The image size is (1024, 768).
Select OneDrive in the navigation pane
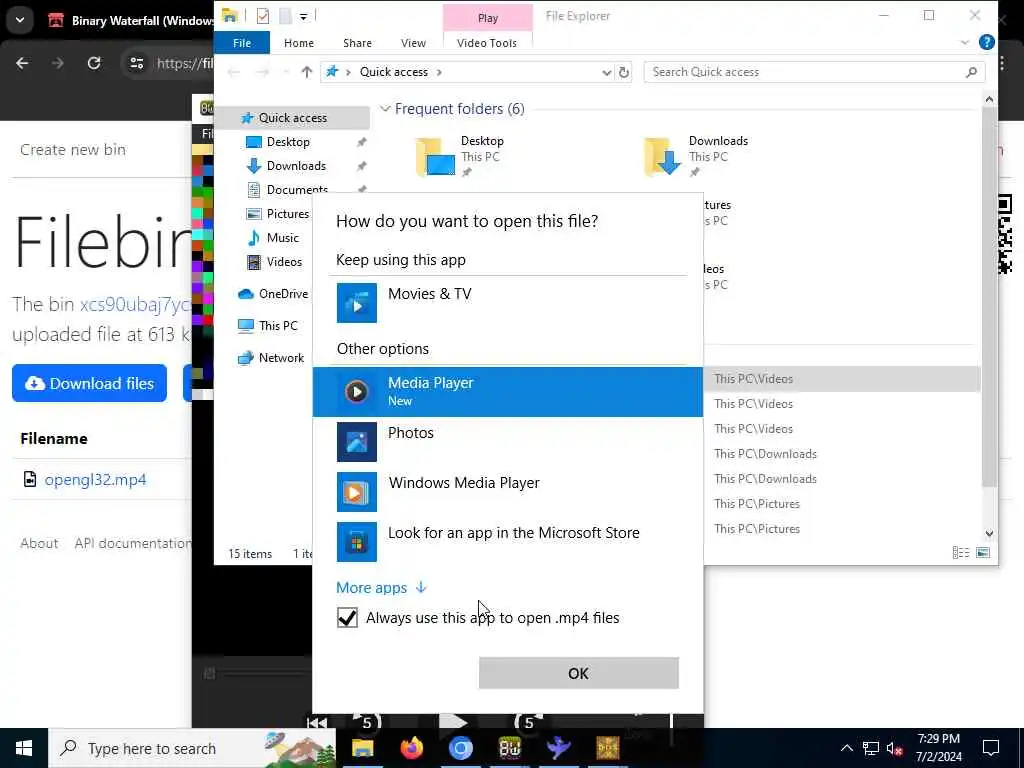[283, 294]
